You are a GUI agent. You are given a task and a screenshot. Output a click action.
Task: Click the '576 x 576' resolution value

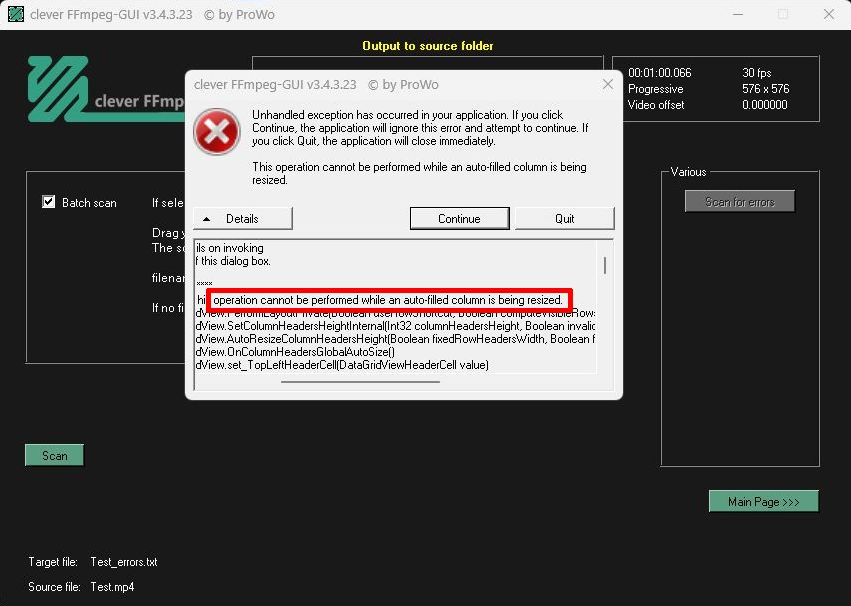pyautogui.click(x=765, y=89)
